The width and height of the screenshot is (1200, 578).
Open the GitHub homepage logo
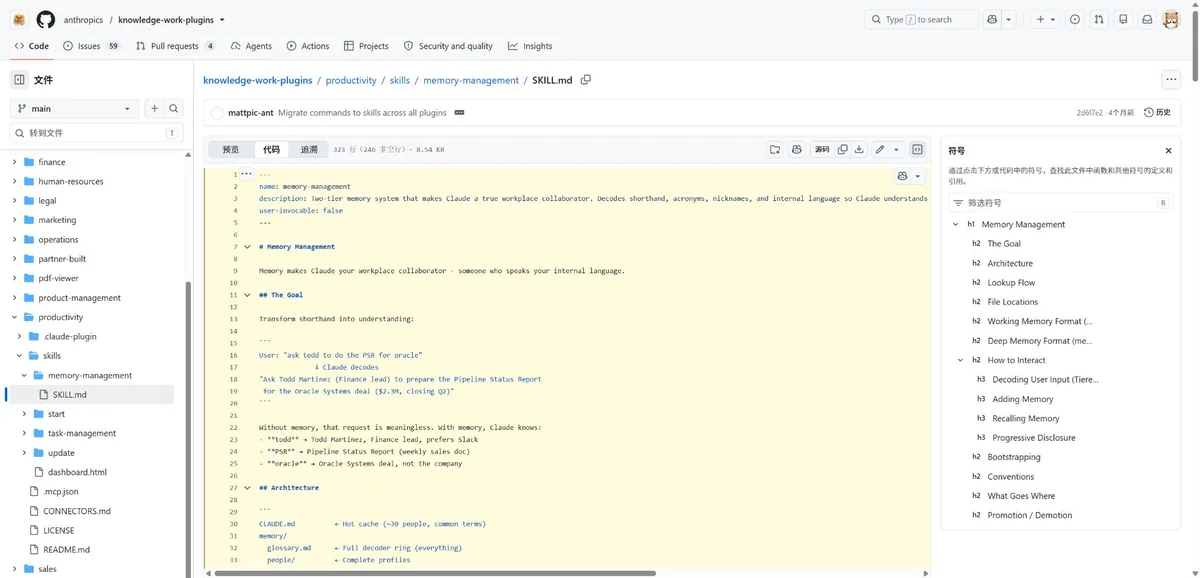(x=45, y=19)
